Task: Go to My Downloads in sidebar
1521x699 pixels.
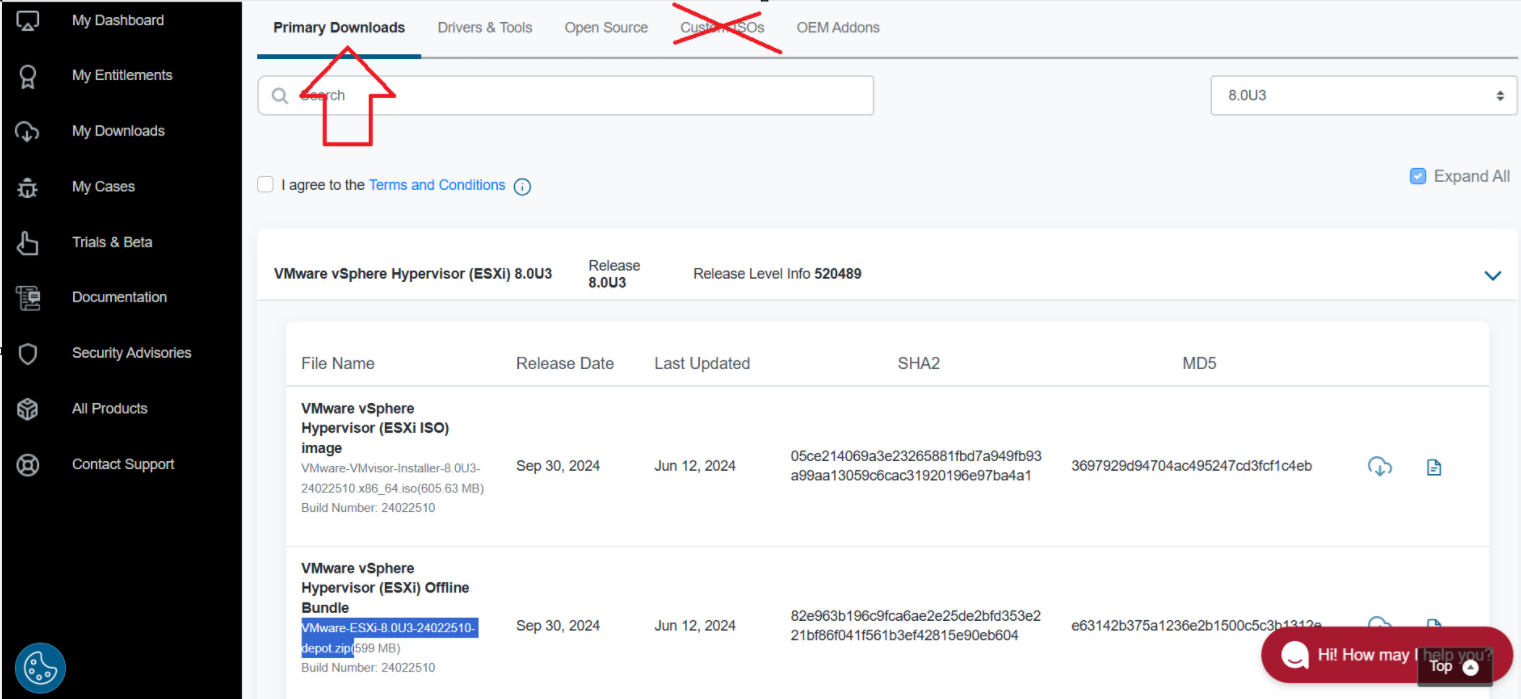Action: [118, 131]
